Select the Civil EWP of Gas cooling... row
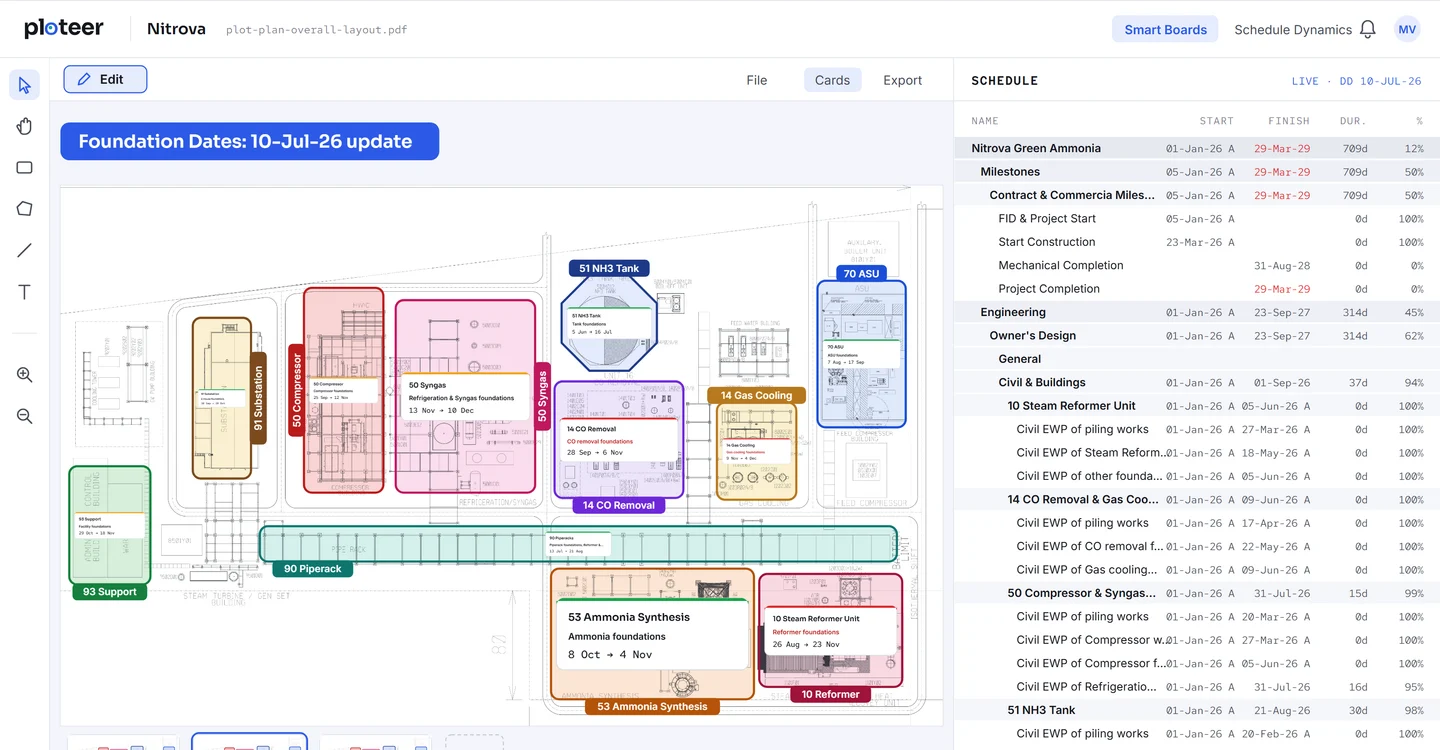1440x750 pixels. point(1197,570)
